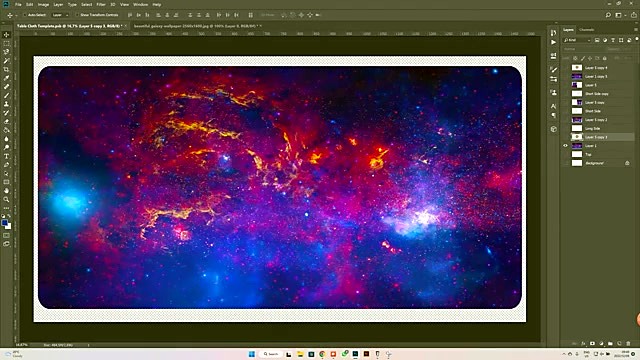
Task: Select the Magic Wand tool
Action: pos(6,61)
